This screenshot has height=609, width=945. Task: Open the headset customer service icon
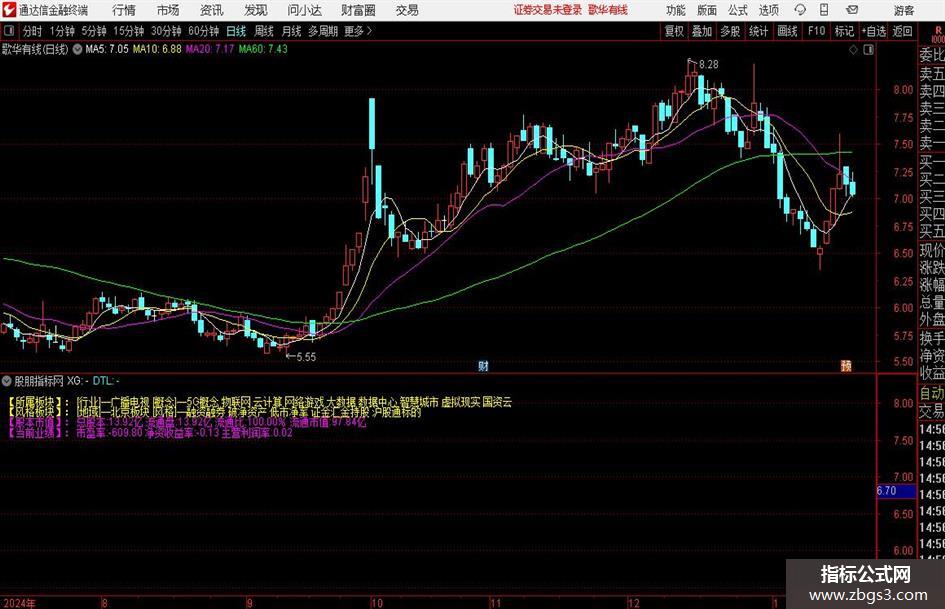click(x=800, y=10)
